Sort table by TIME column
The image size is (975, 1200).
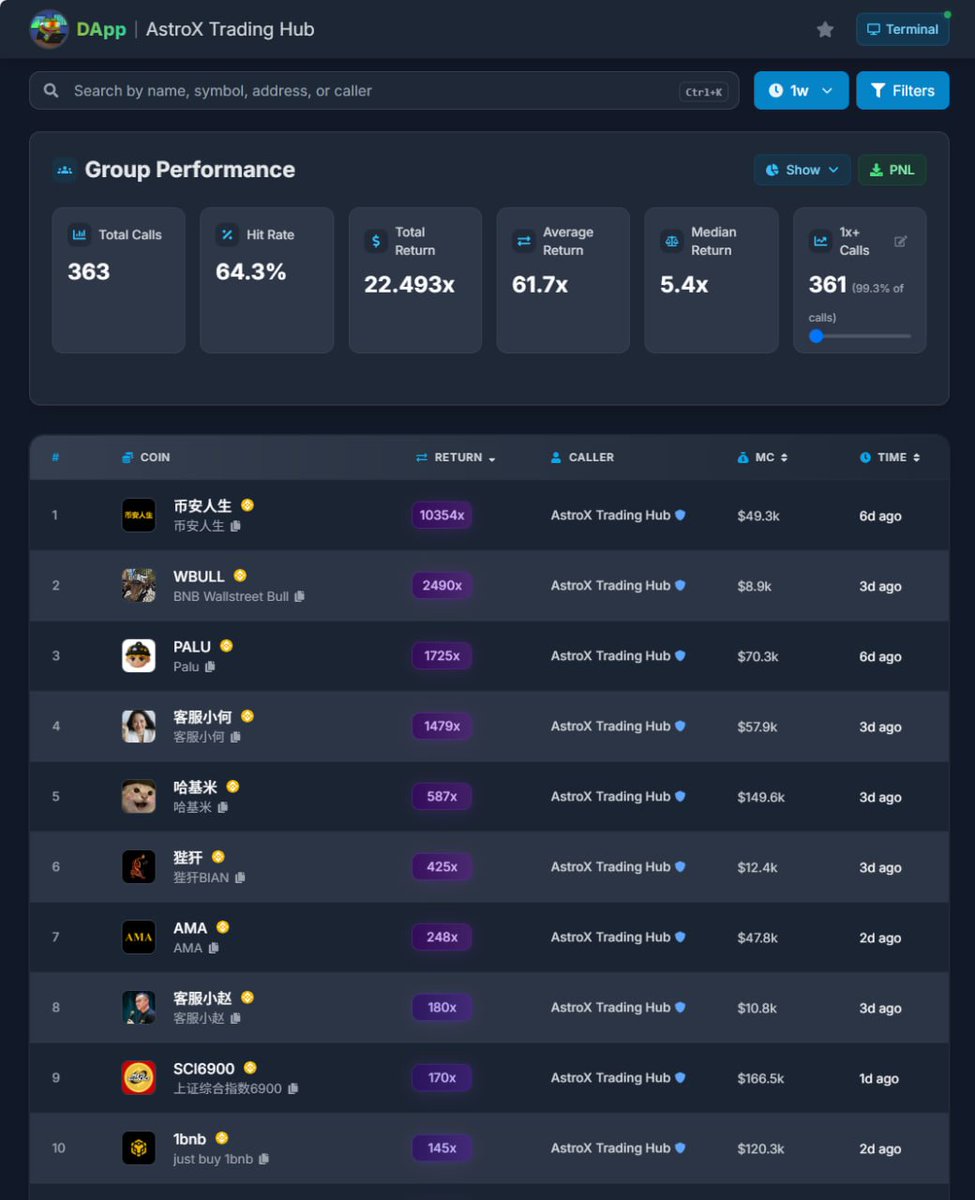(x=890, y=457)
